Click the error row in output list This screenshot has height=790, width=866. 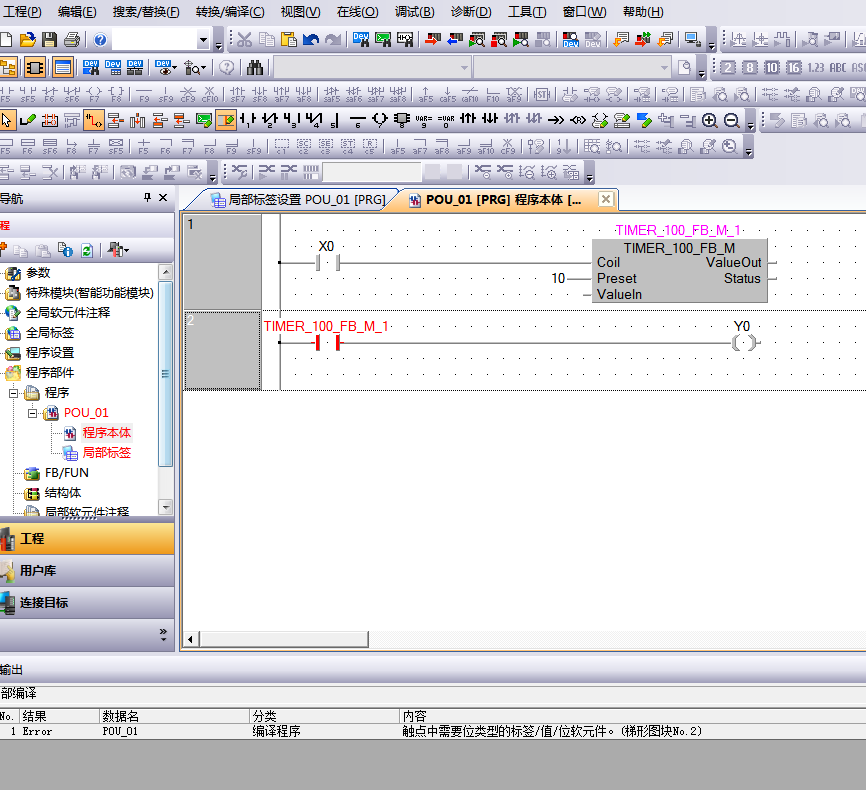pos(300,731)
